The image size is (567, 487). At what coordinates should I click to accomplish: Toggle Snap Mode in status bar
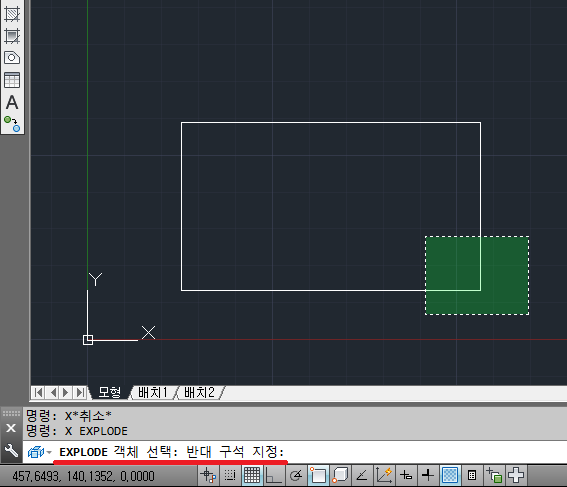230,475
